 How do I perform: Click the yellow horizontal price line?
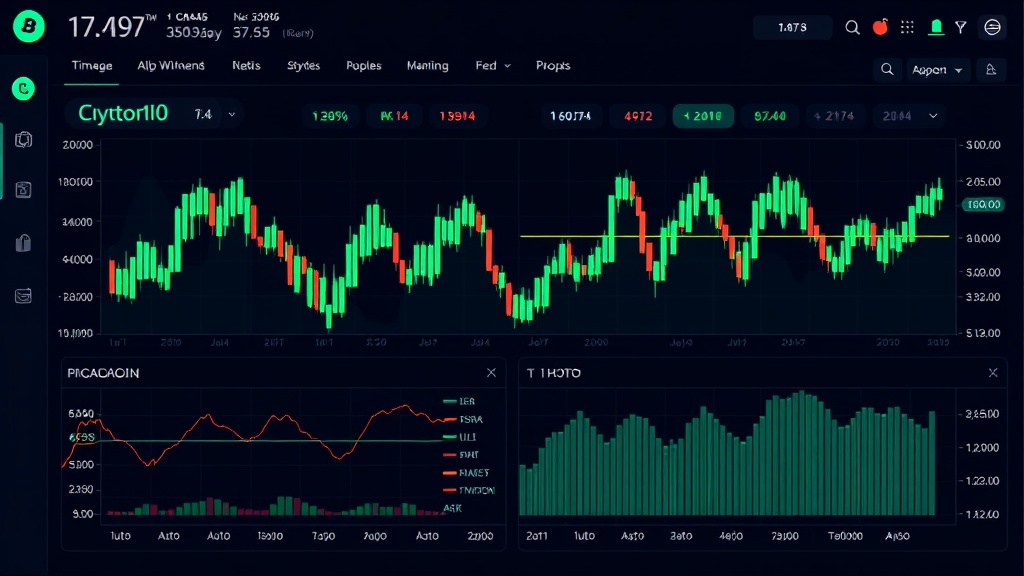pos(734,236)
